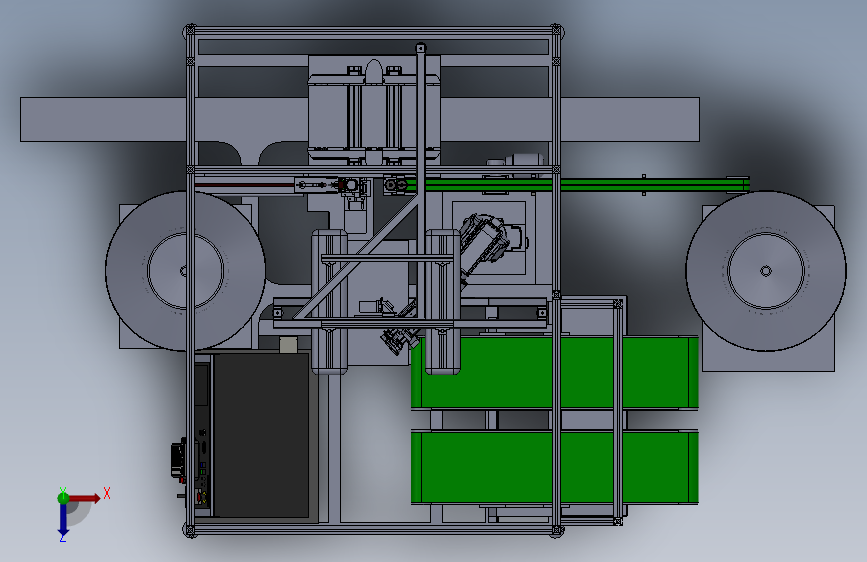This screenshot has height=562, width=867.
Task: Select the black control cabinet box
Action: tap(261, 436)
